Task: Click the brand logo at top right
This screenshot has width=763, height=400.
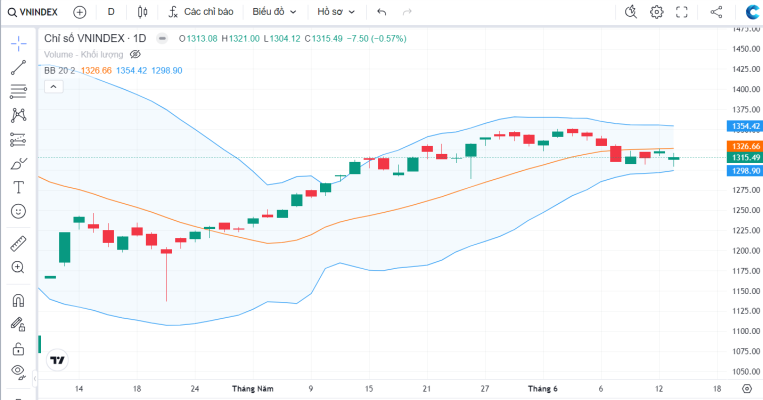Action: pyautogui.click(x=753, y=12)
